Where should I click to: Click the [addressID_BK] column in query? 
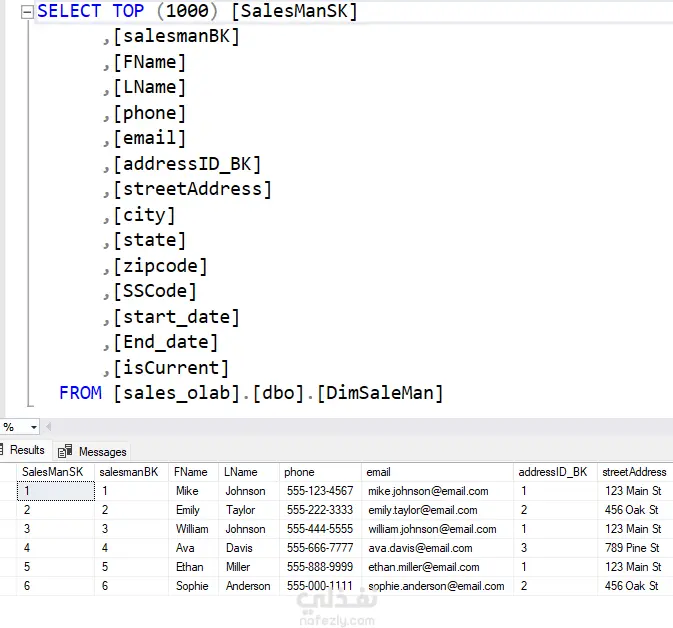pos(187,164)
